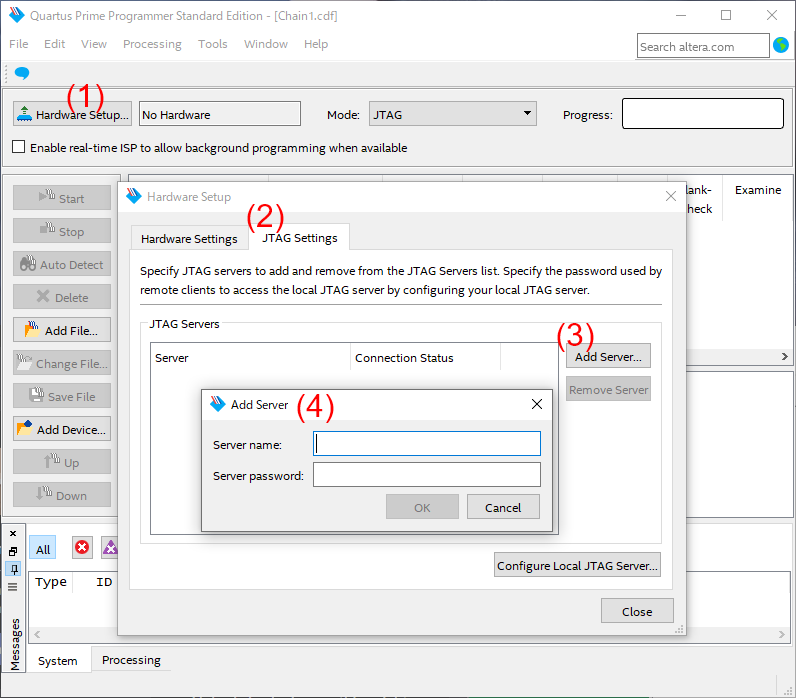Select the JTAG Settings tab
The width and height of the screenshot is (797, 699).
tap(299, 237)
